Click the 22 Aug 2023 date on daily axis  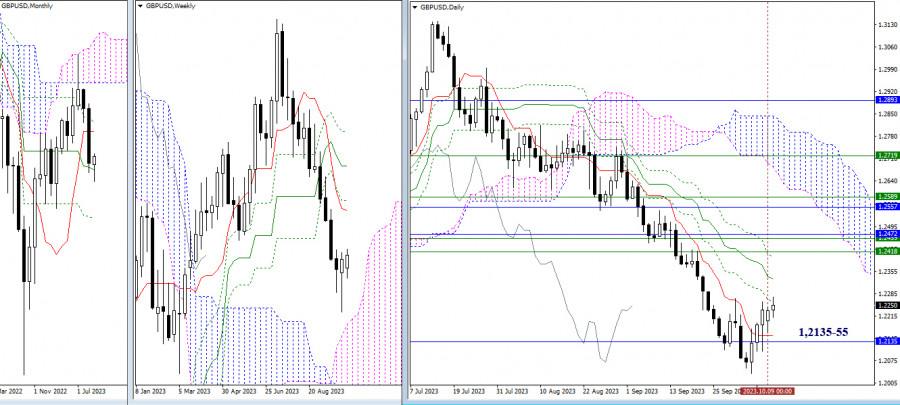tap(602, 391)
